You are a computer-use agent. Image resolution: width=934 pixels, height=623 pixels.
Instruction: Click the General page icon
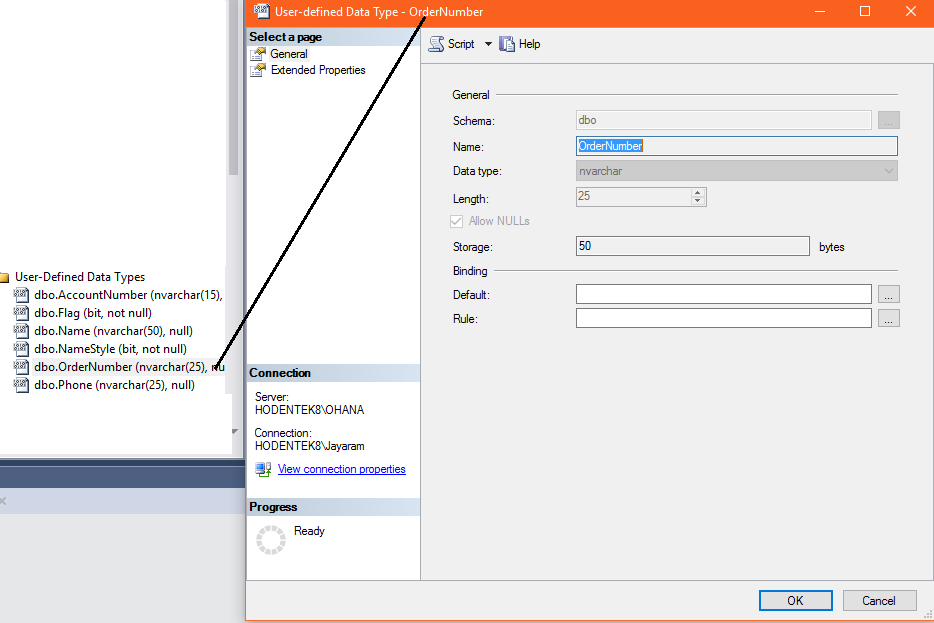(257, 53)
